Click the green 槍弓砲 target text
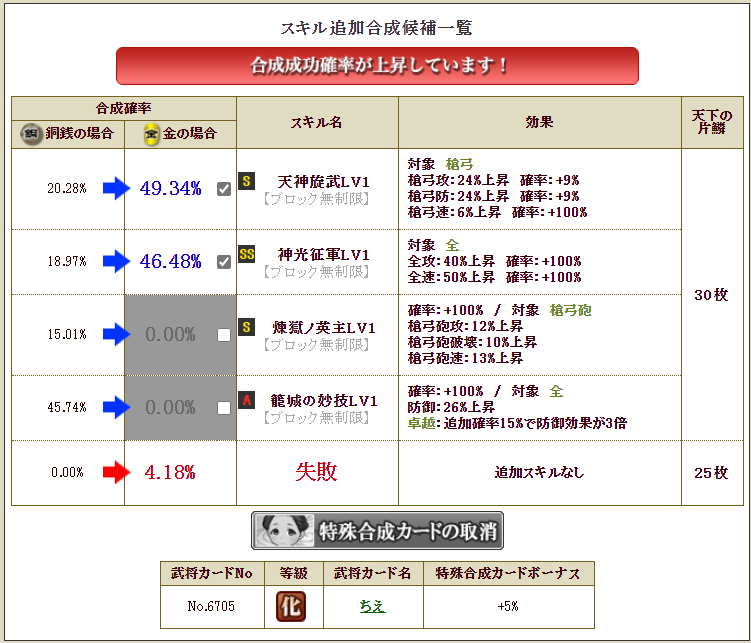The image size is (751, 643). pyautogui.click(x=570, y=310)
